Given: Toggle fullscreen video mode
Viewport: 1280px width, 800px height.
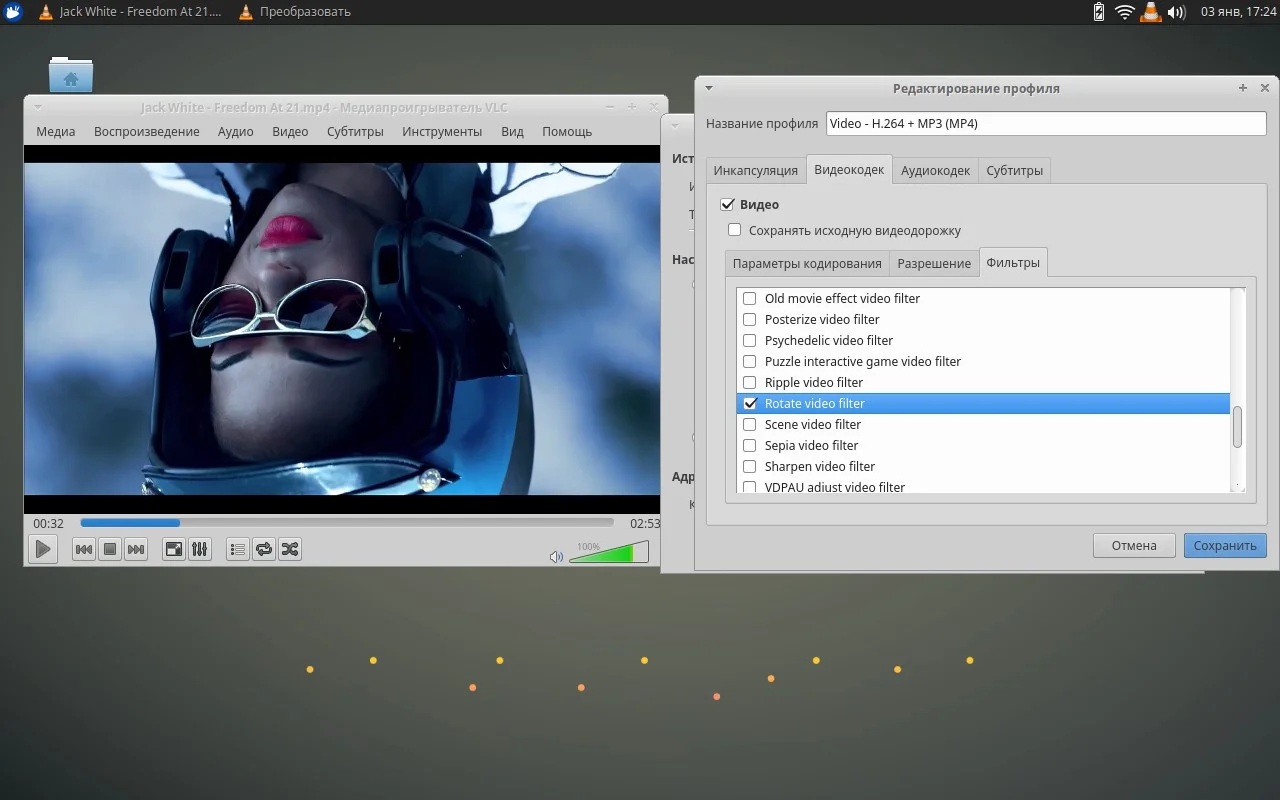Looking at the screenshot, I should coord(174,549).
